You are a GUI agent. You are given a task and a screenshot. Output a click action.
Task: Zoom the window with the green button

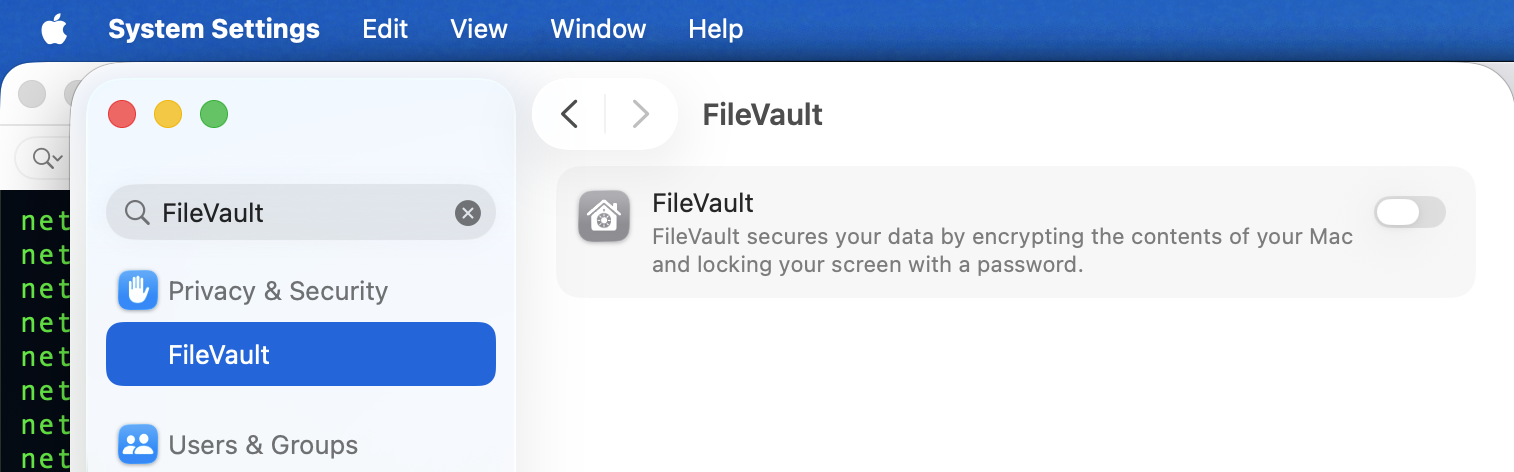pyautogui.click(x=214, y=114)
